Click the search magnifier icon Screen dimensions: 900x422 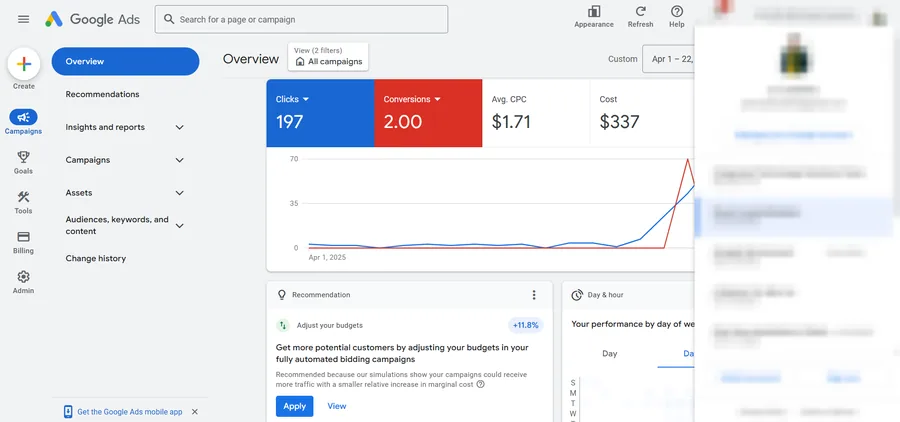tap(169, 19)
